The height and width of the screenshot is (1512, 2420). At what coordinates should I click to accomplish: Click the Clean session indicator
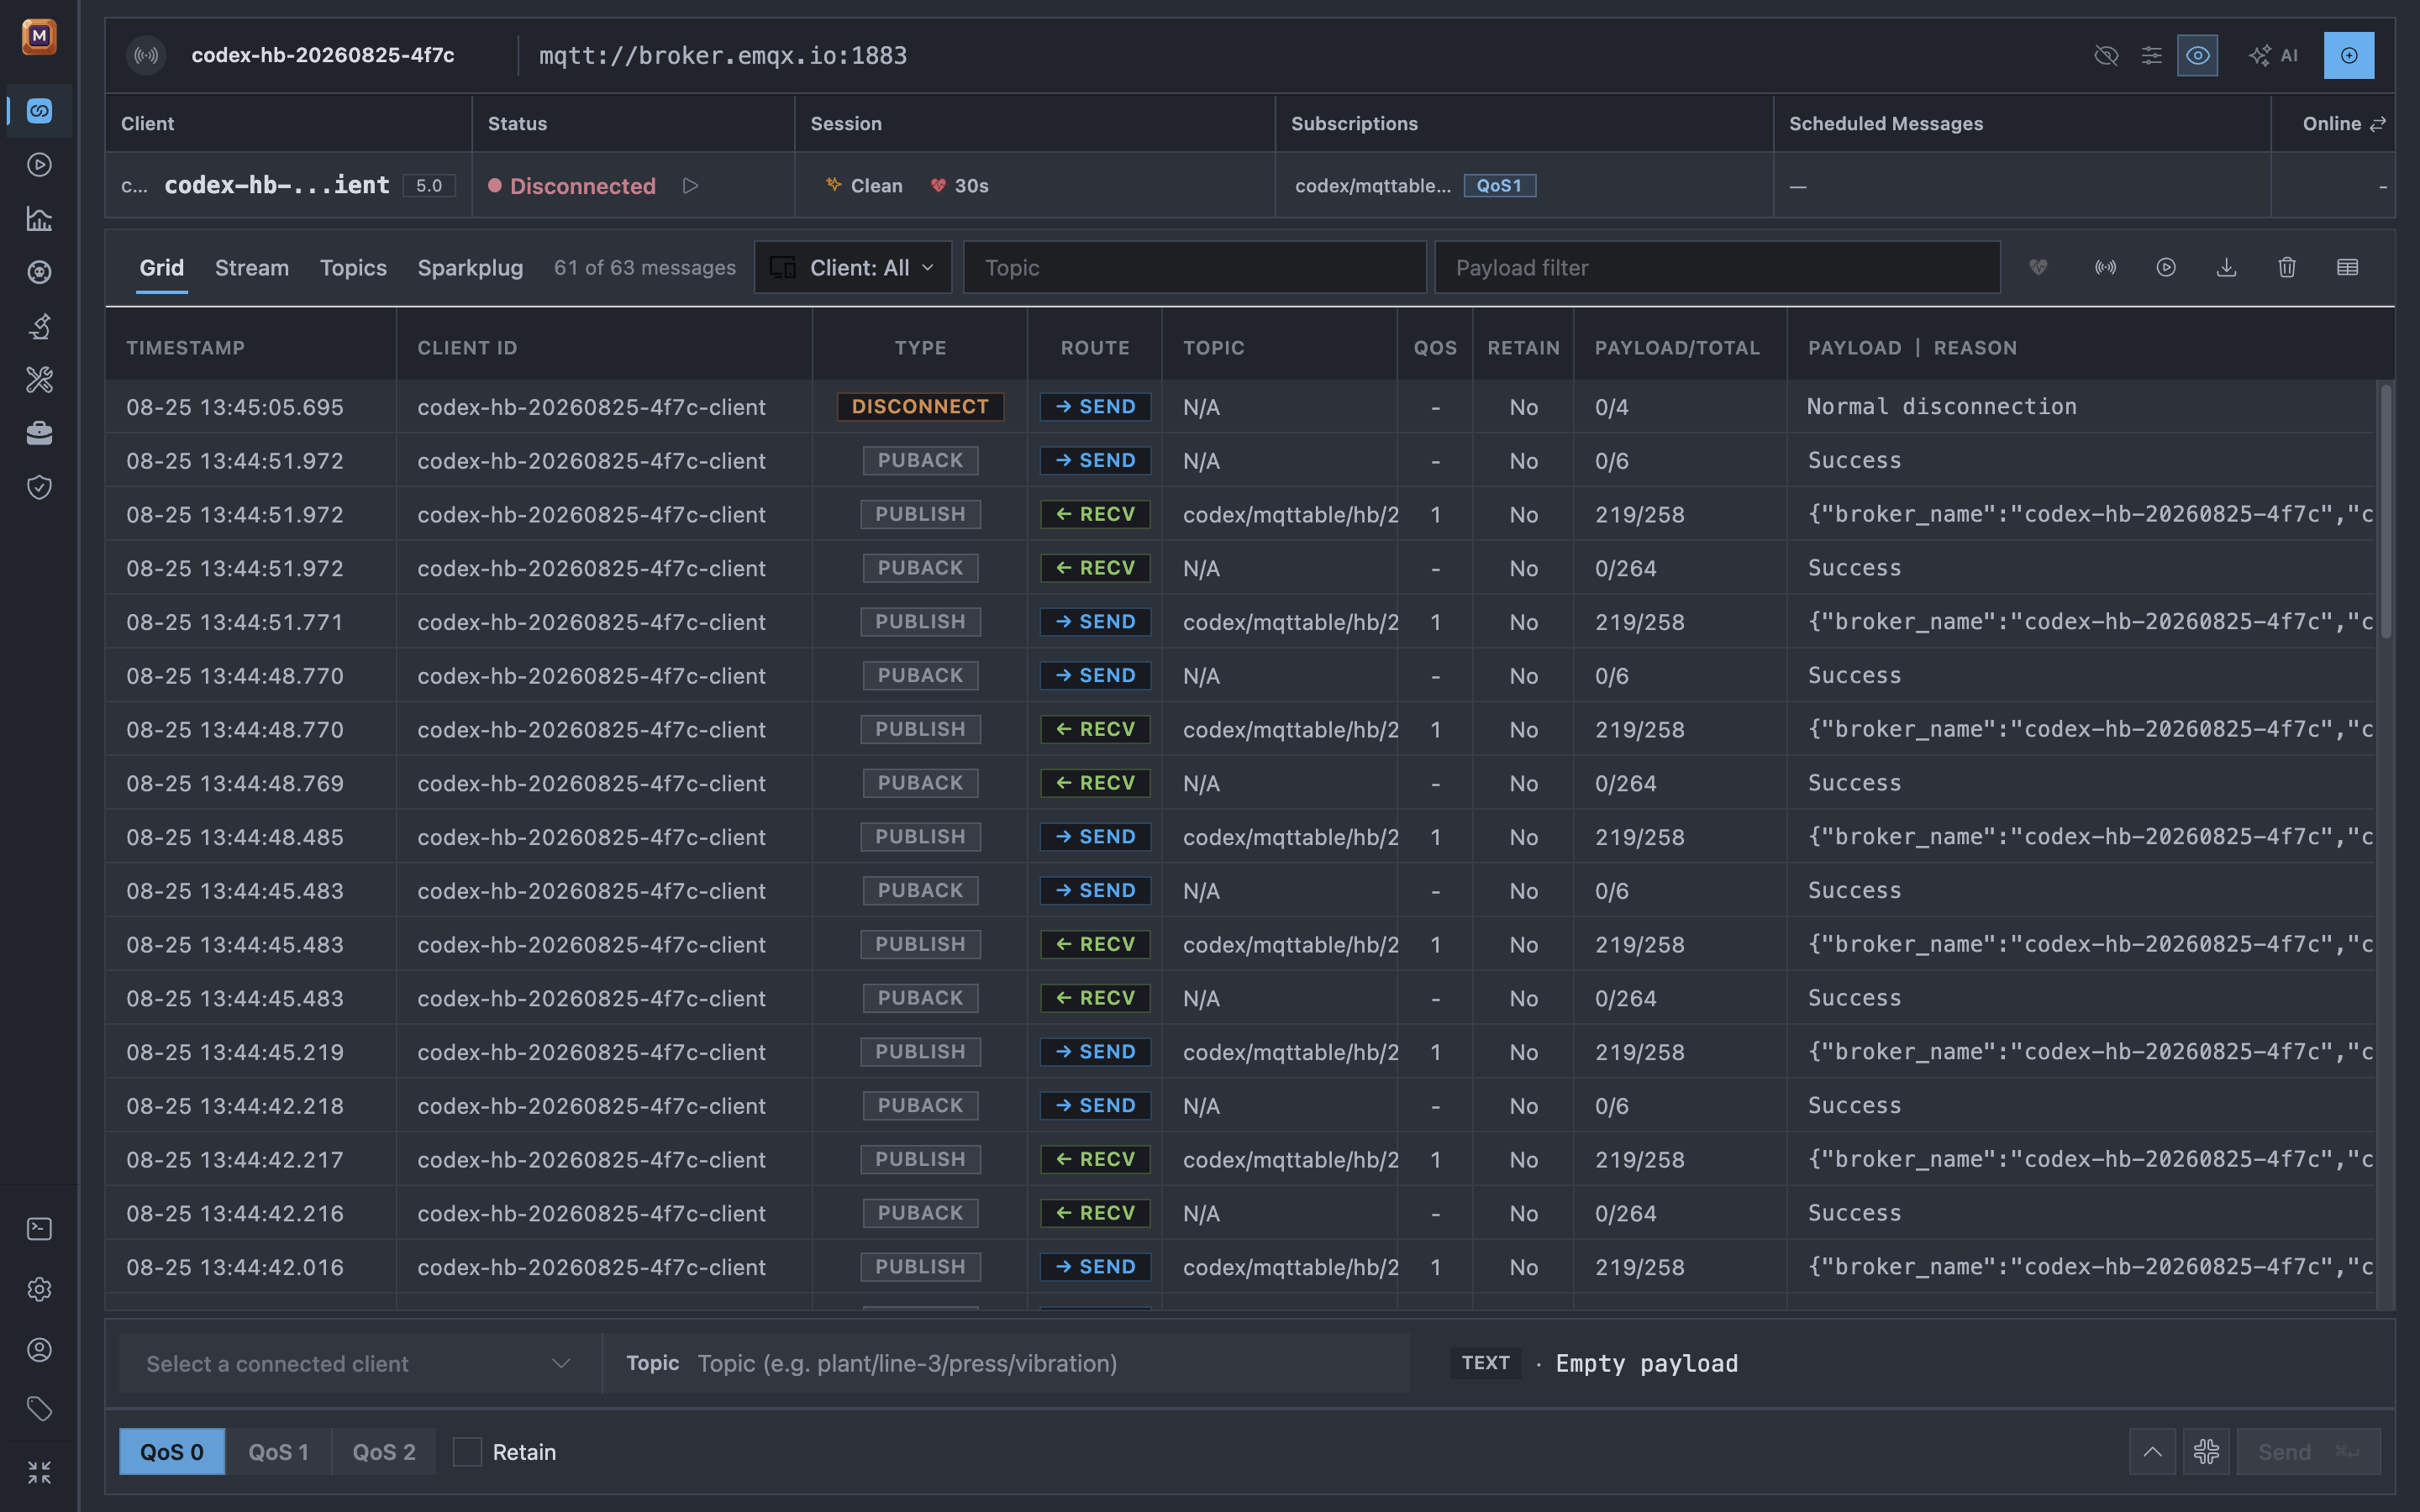864,186
